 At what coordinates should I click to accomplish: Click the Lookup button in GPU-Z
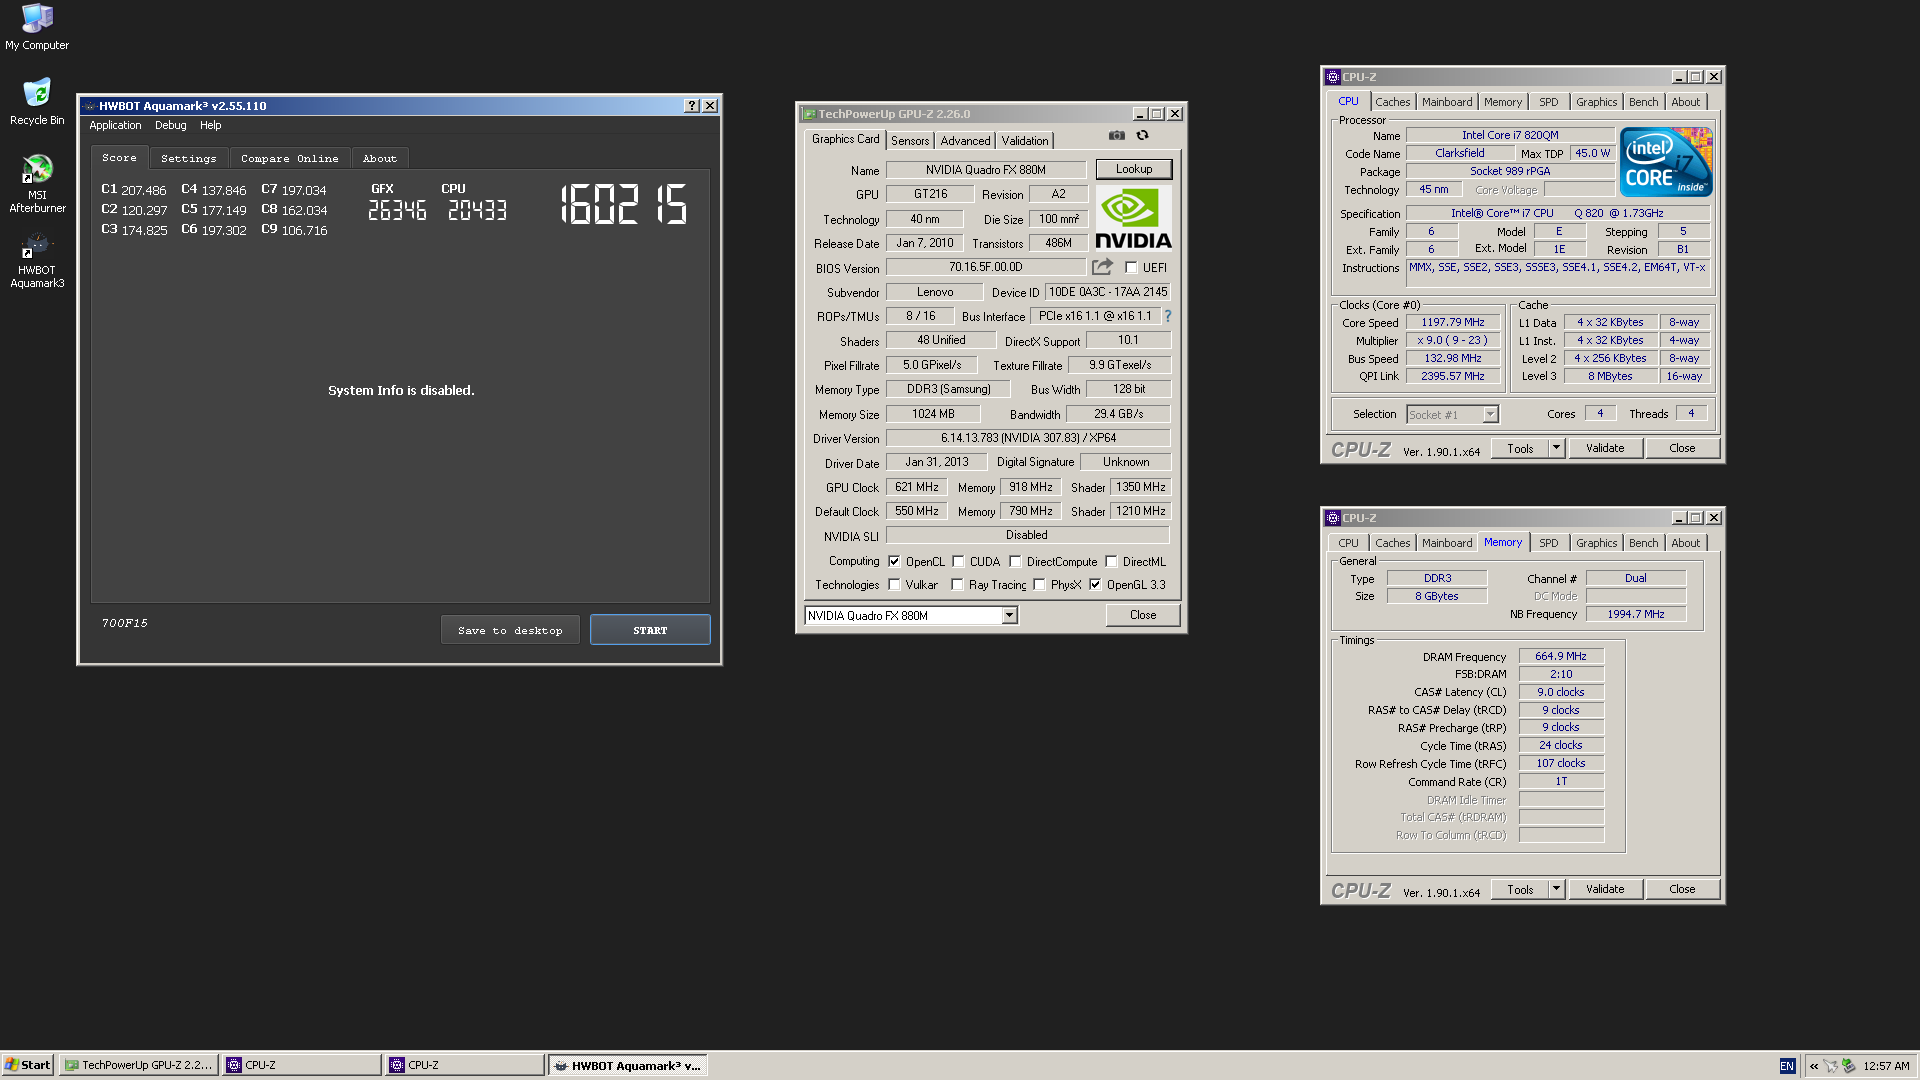(x=1134, y=169)
